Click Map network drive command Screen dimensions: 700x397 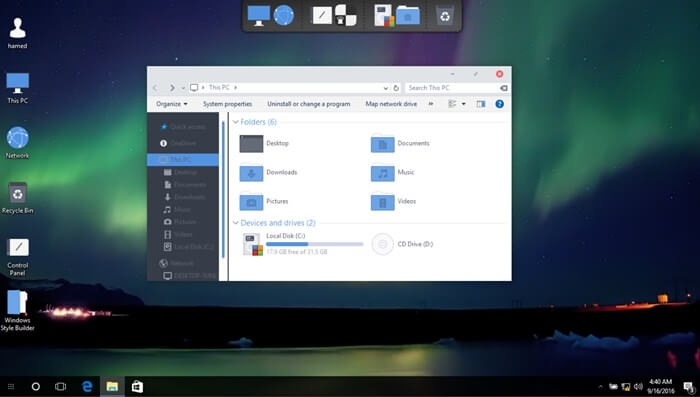391,104
